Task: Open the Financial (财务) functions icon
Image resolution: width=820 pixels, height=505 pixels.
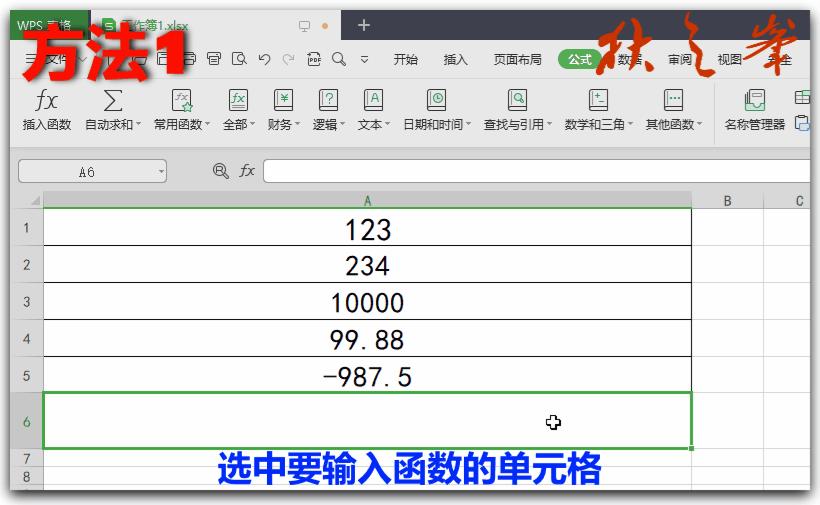Action: tap(283, 100)
